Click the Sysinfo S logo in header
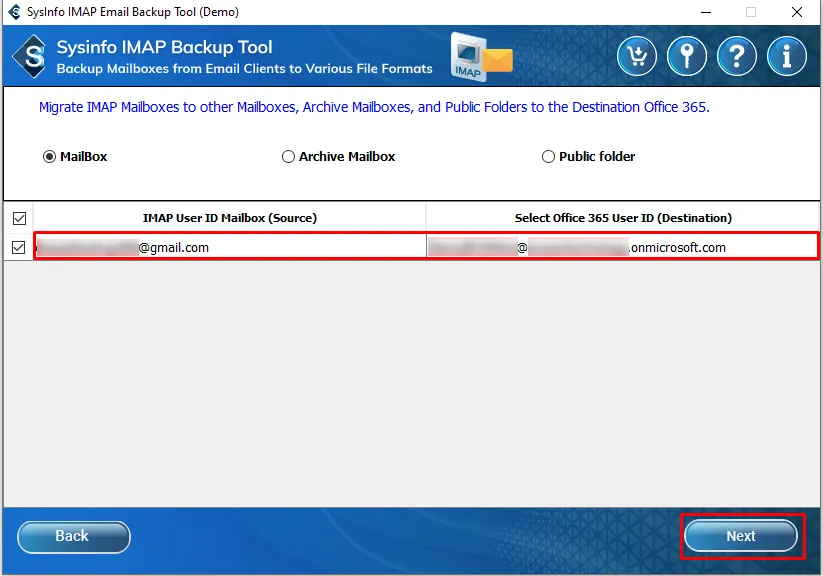 (x=33, y=57)
